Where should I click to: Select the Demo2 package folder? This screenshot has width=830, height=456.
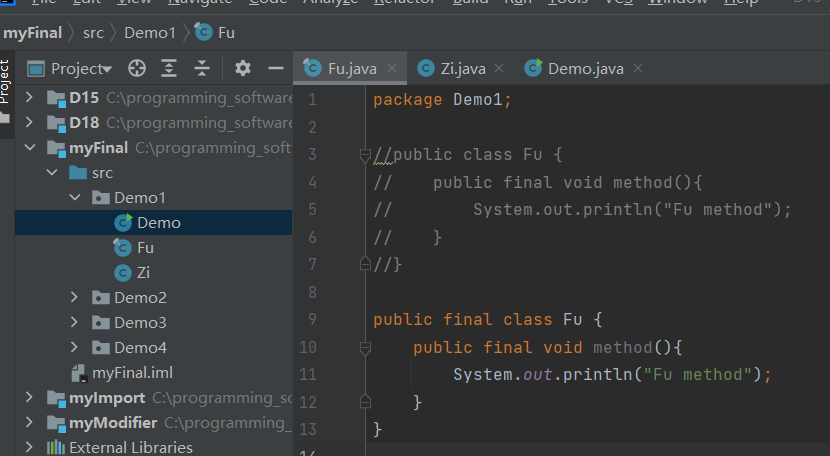pyautogui.click(x=153, y=298)
